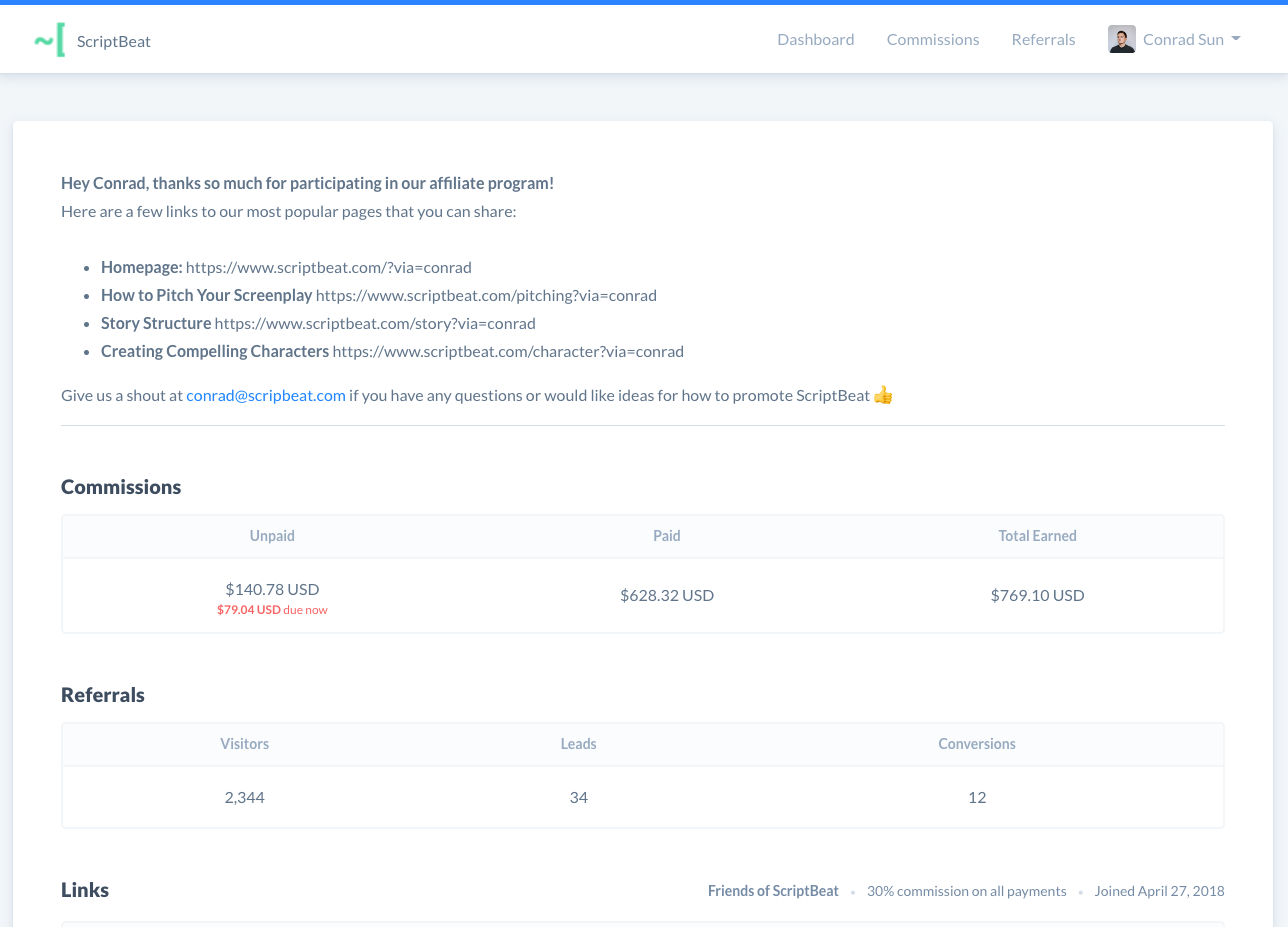Click the Homepage: bold label
Viewport: 1288px width, 927px height.
coord(142,267)
